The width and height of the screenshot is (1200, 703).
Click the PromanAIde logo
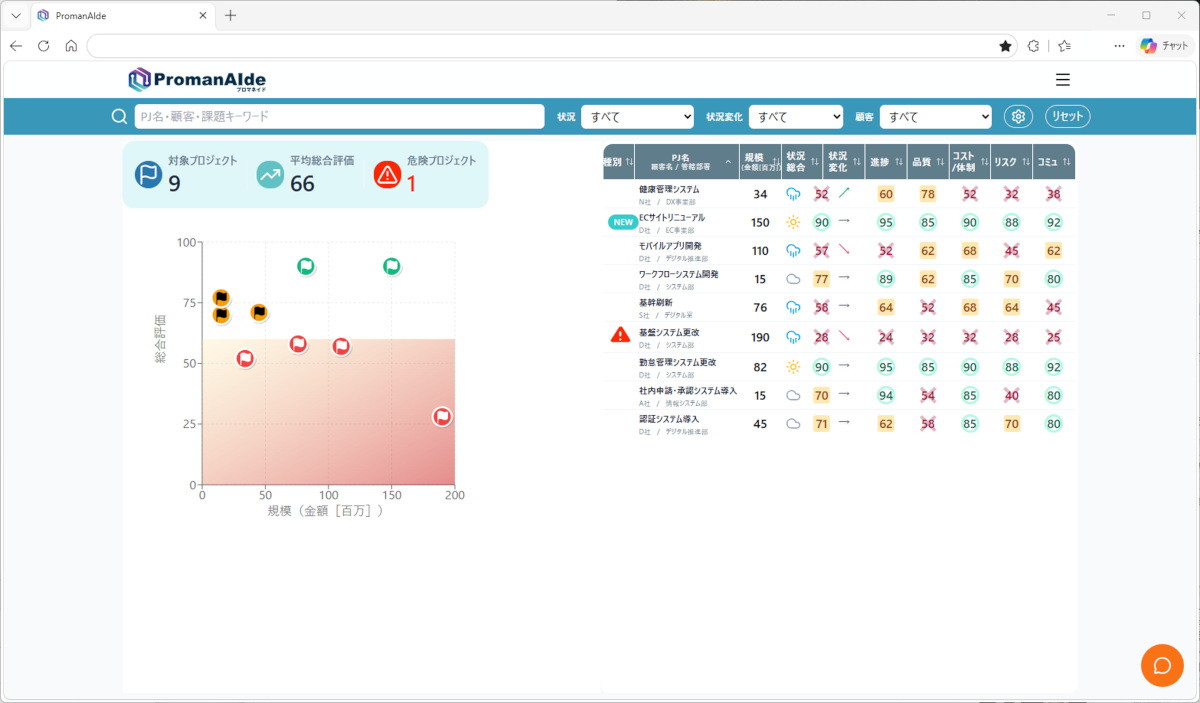[197, 80]
